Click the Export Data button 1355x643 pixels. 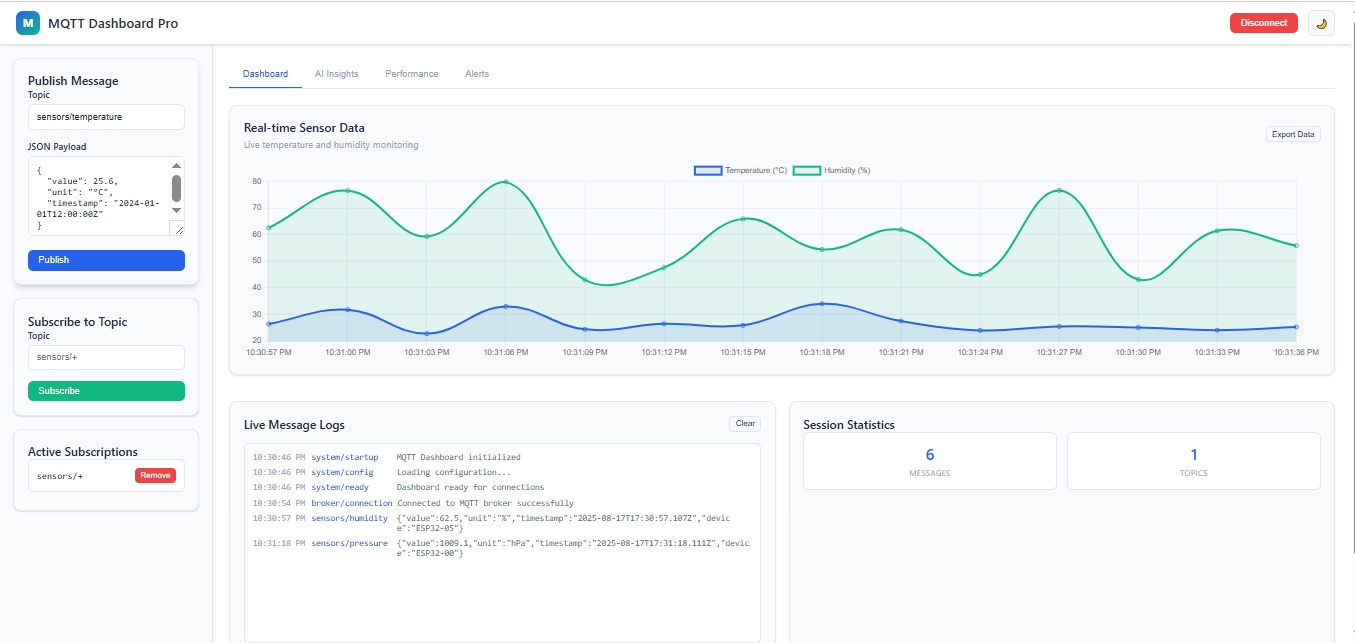tap(1293, 134)
